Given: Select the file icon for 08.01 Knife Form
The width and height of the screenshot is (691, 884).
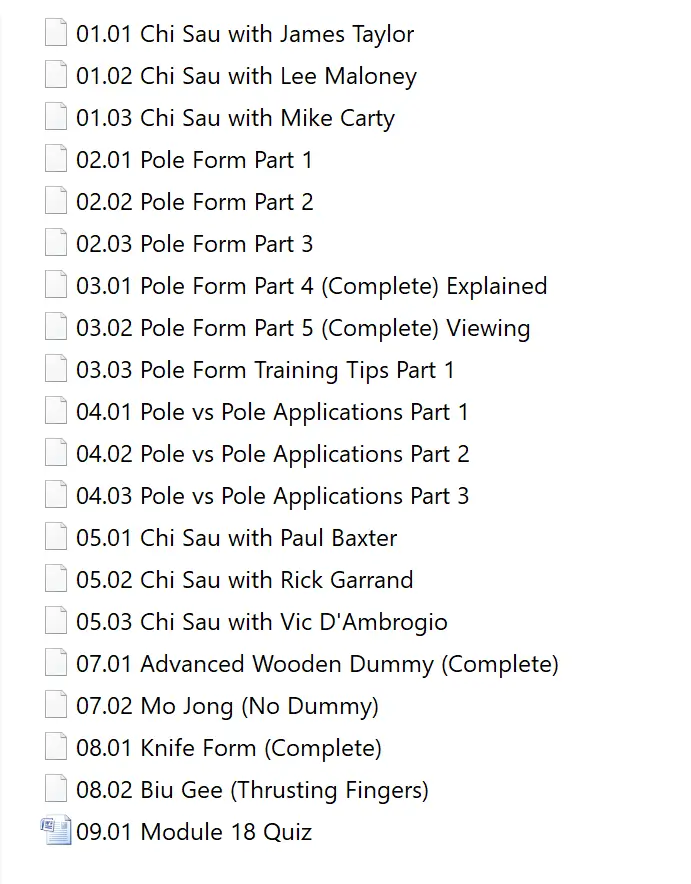Looking at the screenshot, I should coord(56,748).
